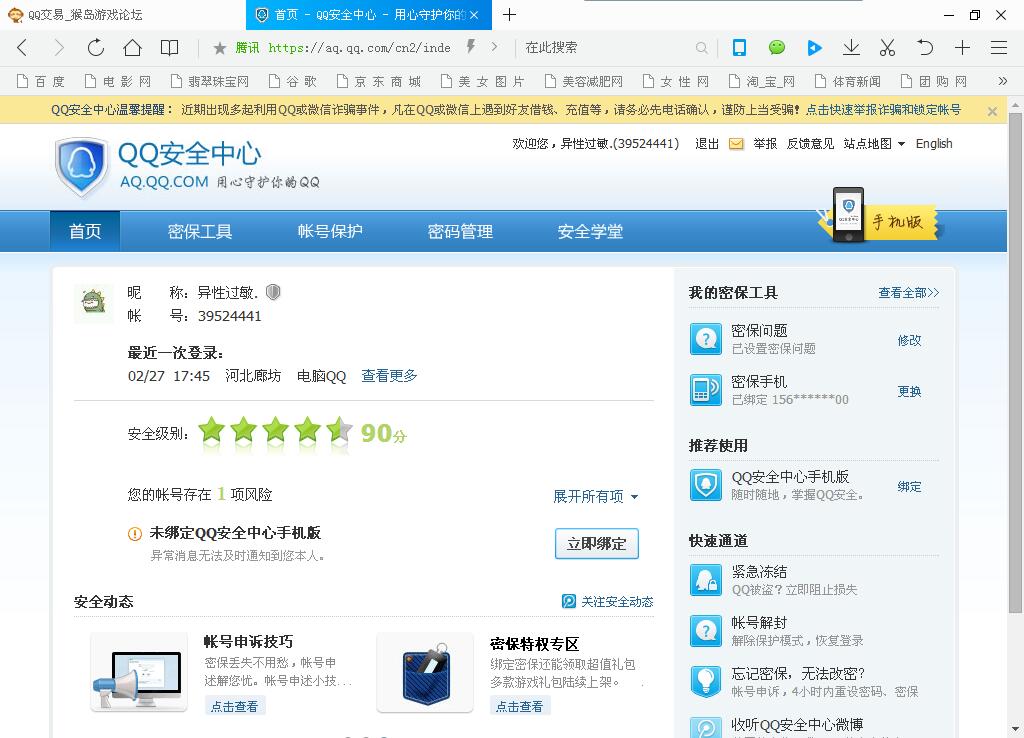Click 查看更多 login records link

[x=389, y=376]
